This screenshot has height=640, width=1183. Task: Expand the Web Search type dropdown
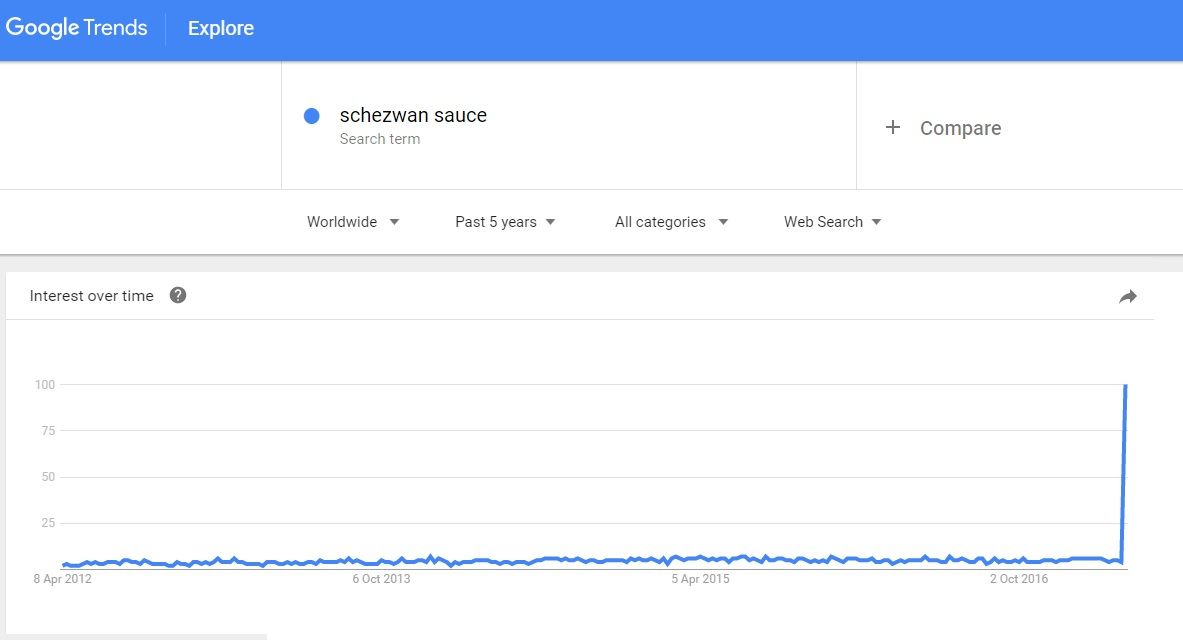click(832, 222)
